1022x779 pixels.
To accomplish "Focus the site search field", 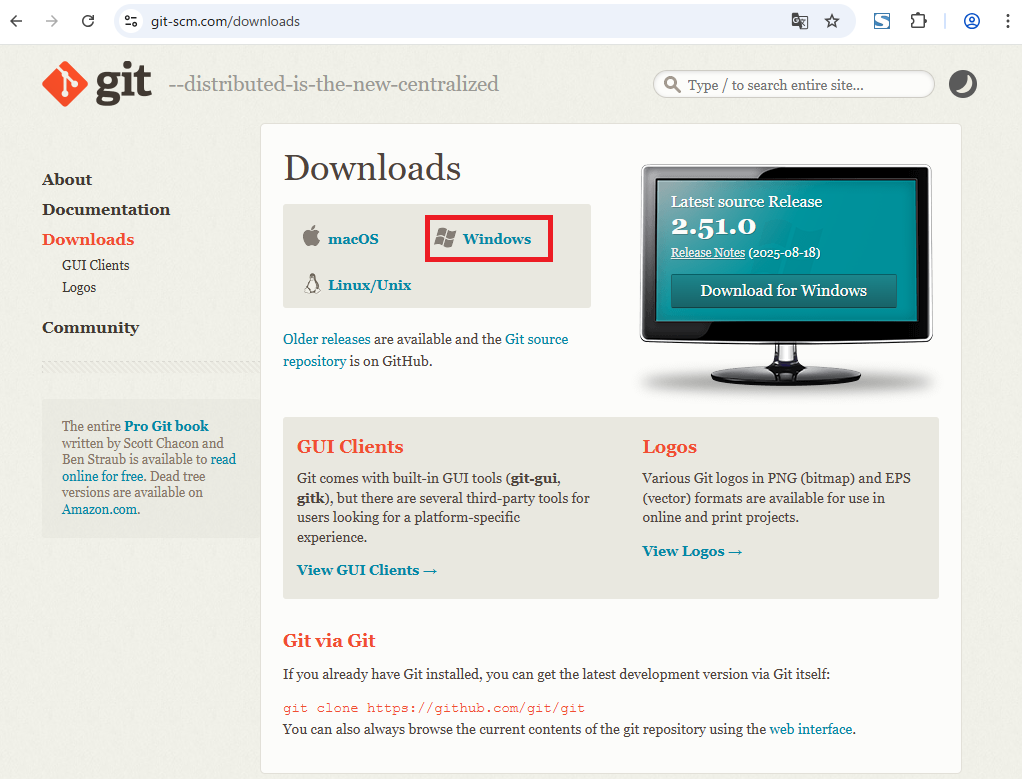I will click(x=793, y=84).
